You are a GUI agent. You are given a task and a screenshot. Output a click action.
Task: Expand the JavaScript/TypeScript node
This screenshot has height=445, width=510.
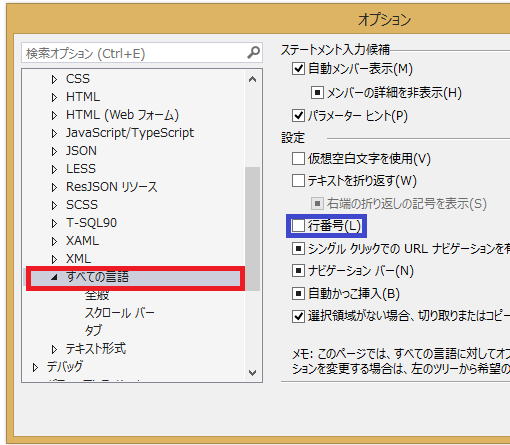[x=54, y=133]
